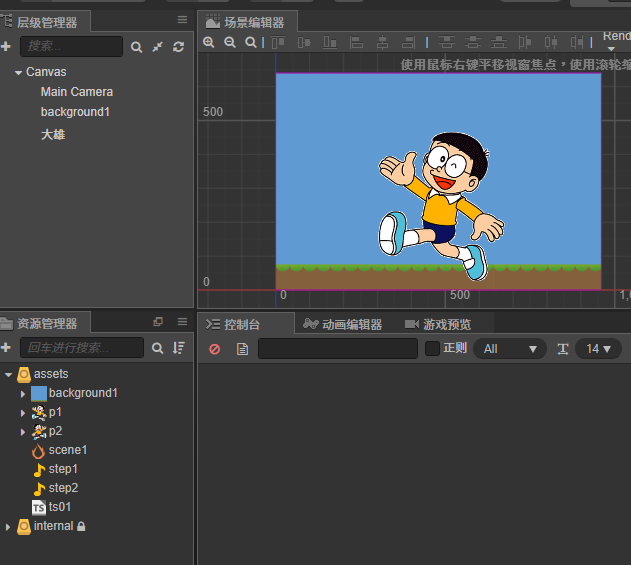Open the All log filter dropdown

(510, 348)
